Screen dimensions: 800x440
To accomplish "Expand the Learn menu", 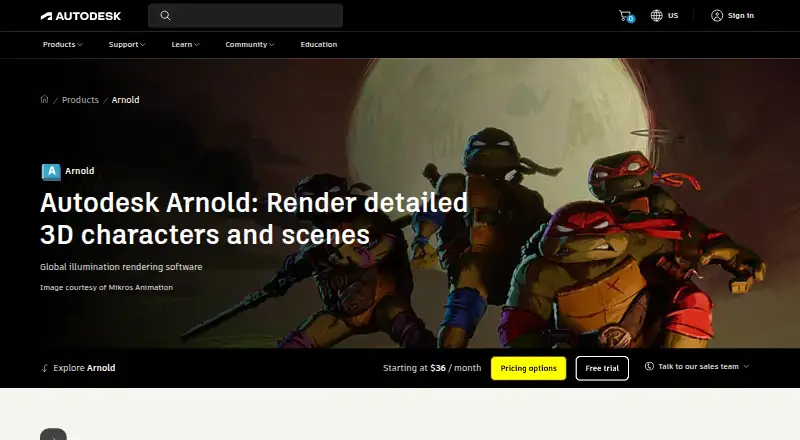I will 185,44.
